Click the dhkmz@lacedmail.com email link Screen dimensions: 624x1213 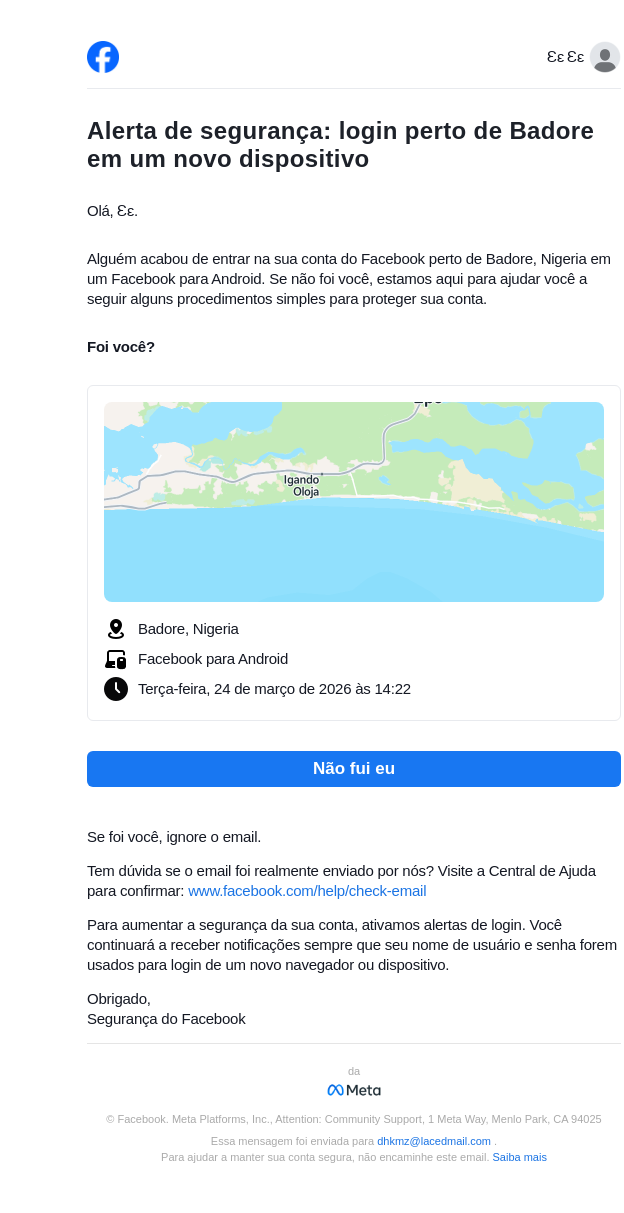click(x=433, y=1141)
